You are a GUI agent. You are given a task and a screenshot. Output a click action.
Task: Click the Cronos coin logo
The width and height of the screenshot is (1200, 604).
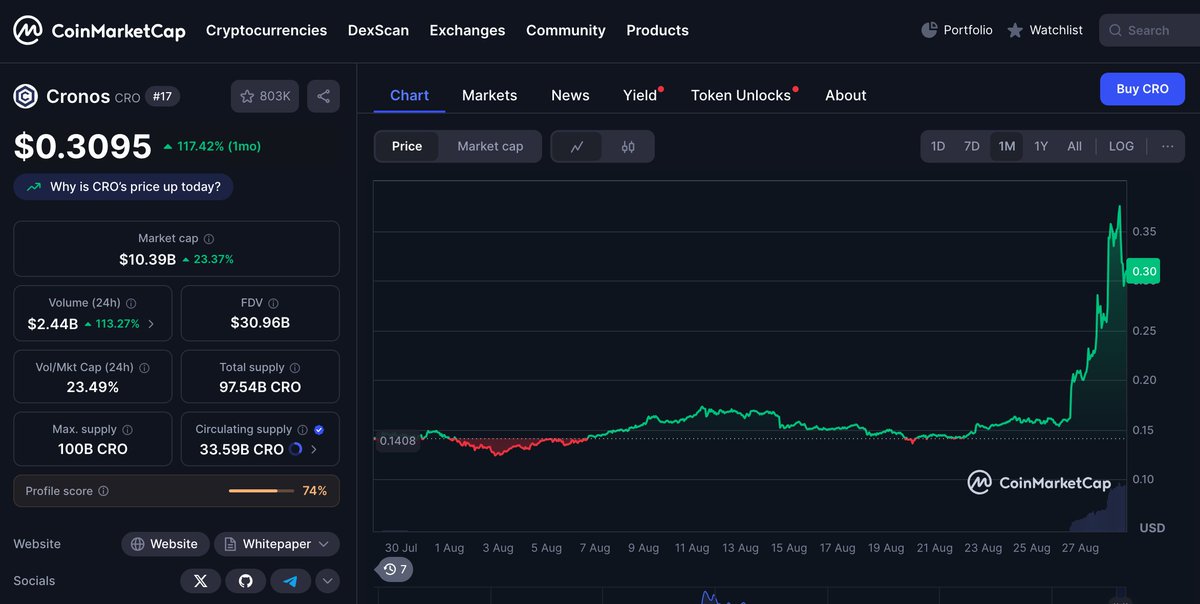pos(25,96)
